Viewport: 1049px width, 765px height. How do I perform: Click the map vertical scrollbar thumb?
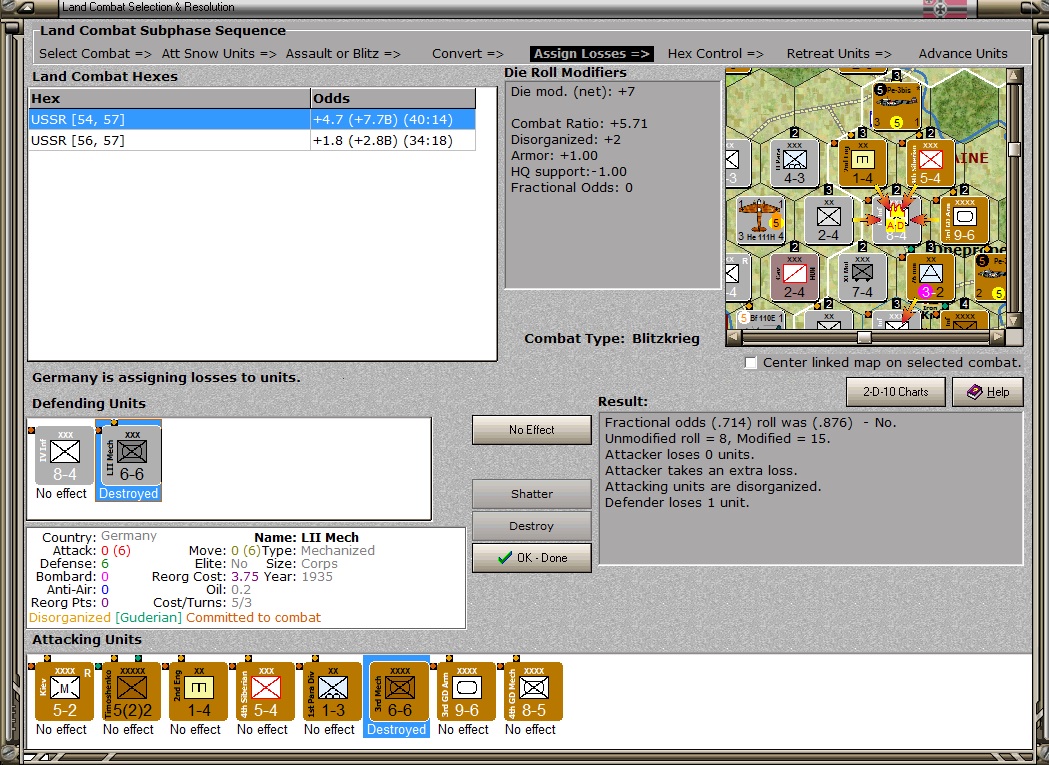(x=1015, y=149)
